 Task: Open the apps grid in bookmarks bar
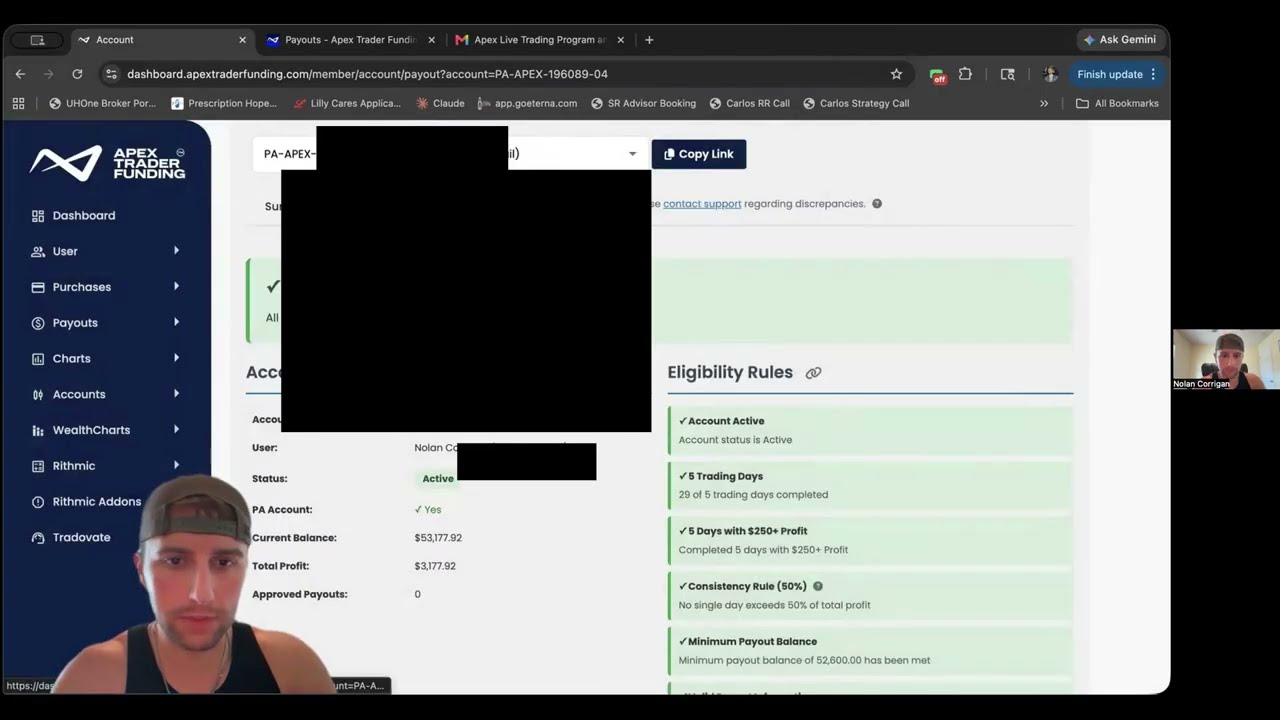[x=18, y=103]
